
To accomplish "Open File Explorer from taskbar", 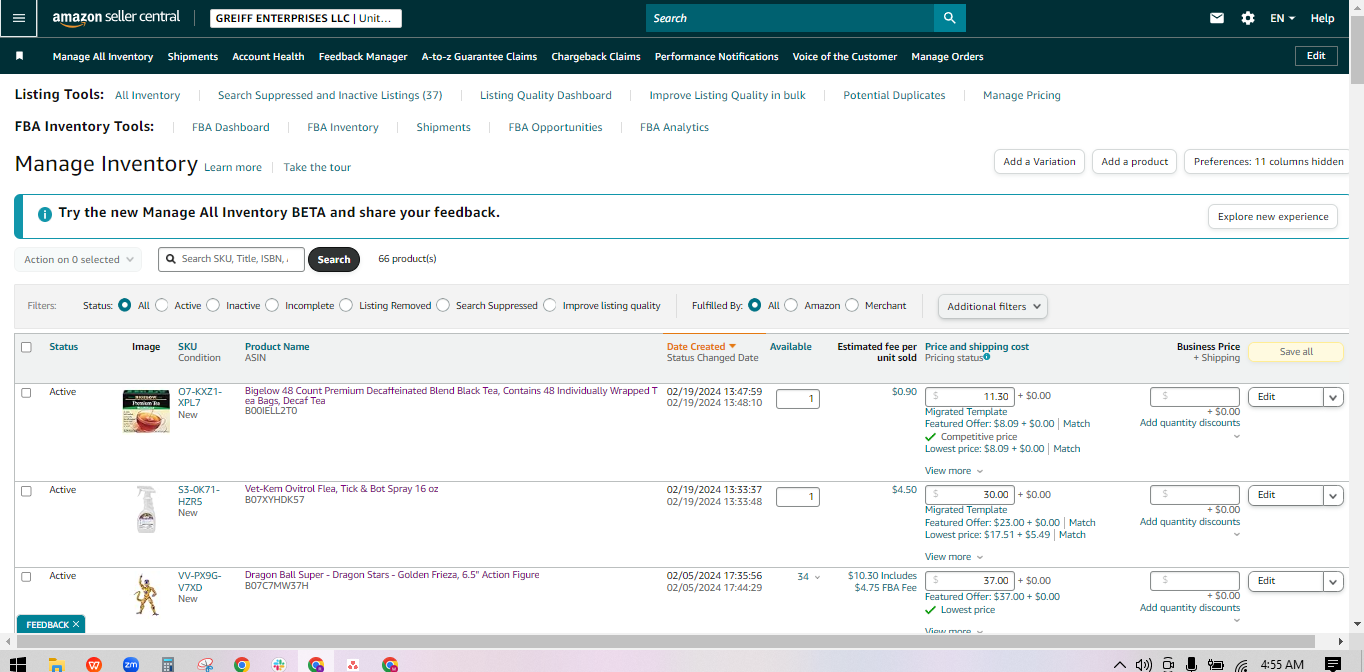I will point(56,664).
